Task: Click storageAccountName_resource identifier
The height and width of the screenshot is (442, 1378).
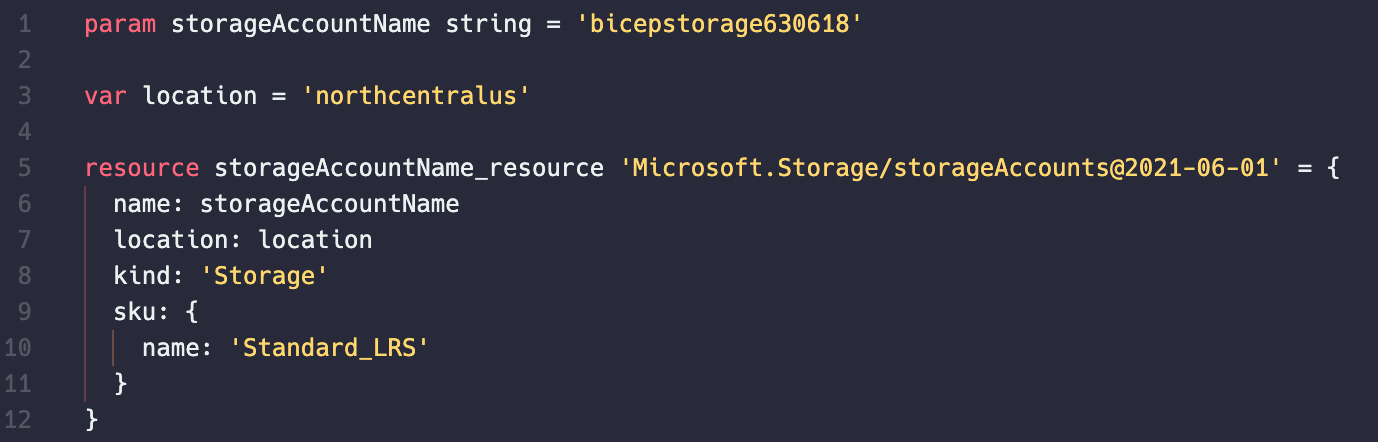Action: point(409,168)
